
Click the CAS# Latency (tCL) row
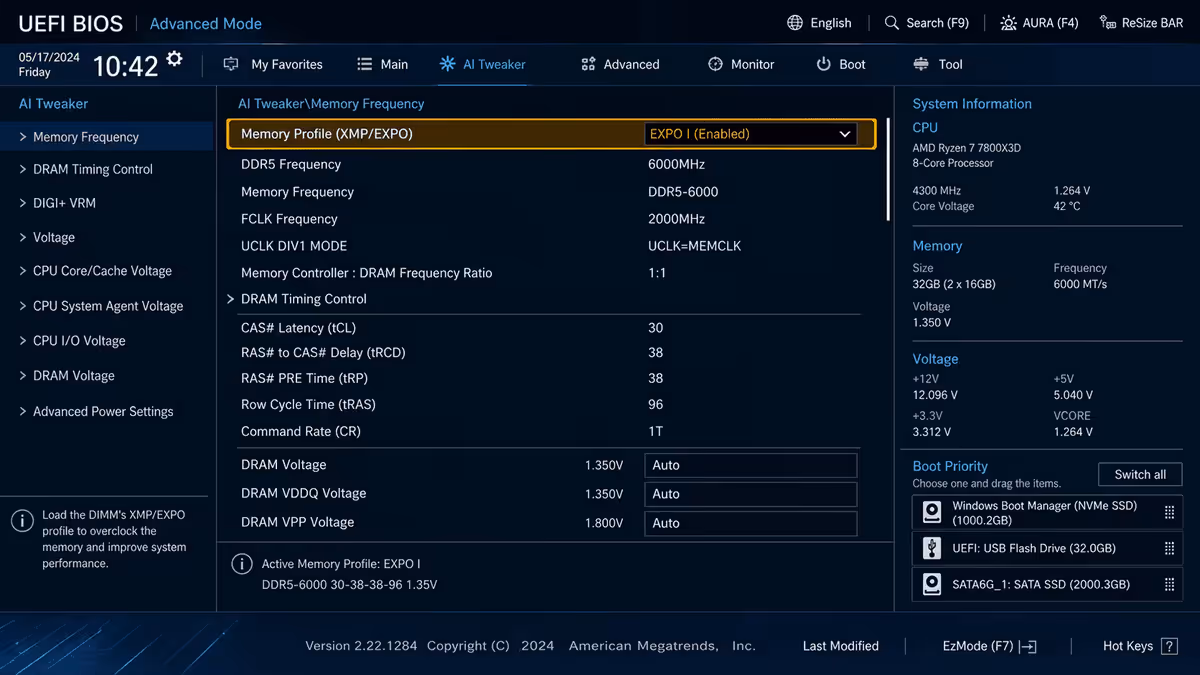[548, 328]
